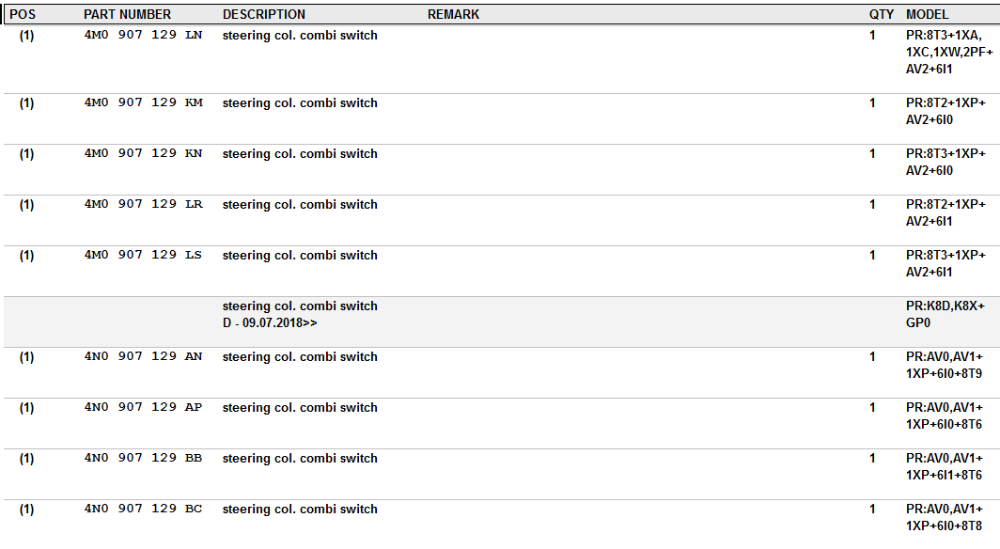
Task: Choose part number 4N0 907 129 BC
Action: coord(143,509)
